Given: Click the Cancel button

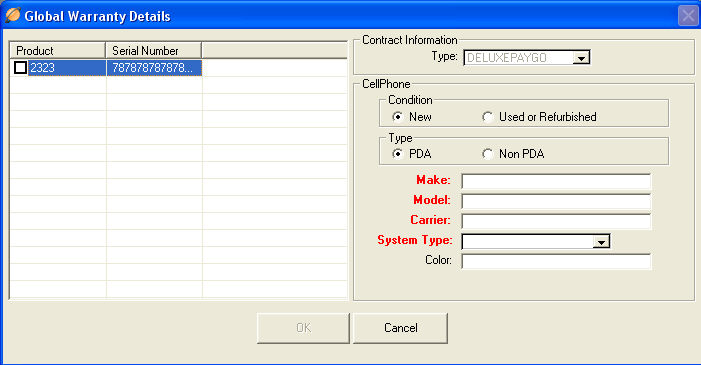Looking at the screenshot, I should (x=400, y=328).
